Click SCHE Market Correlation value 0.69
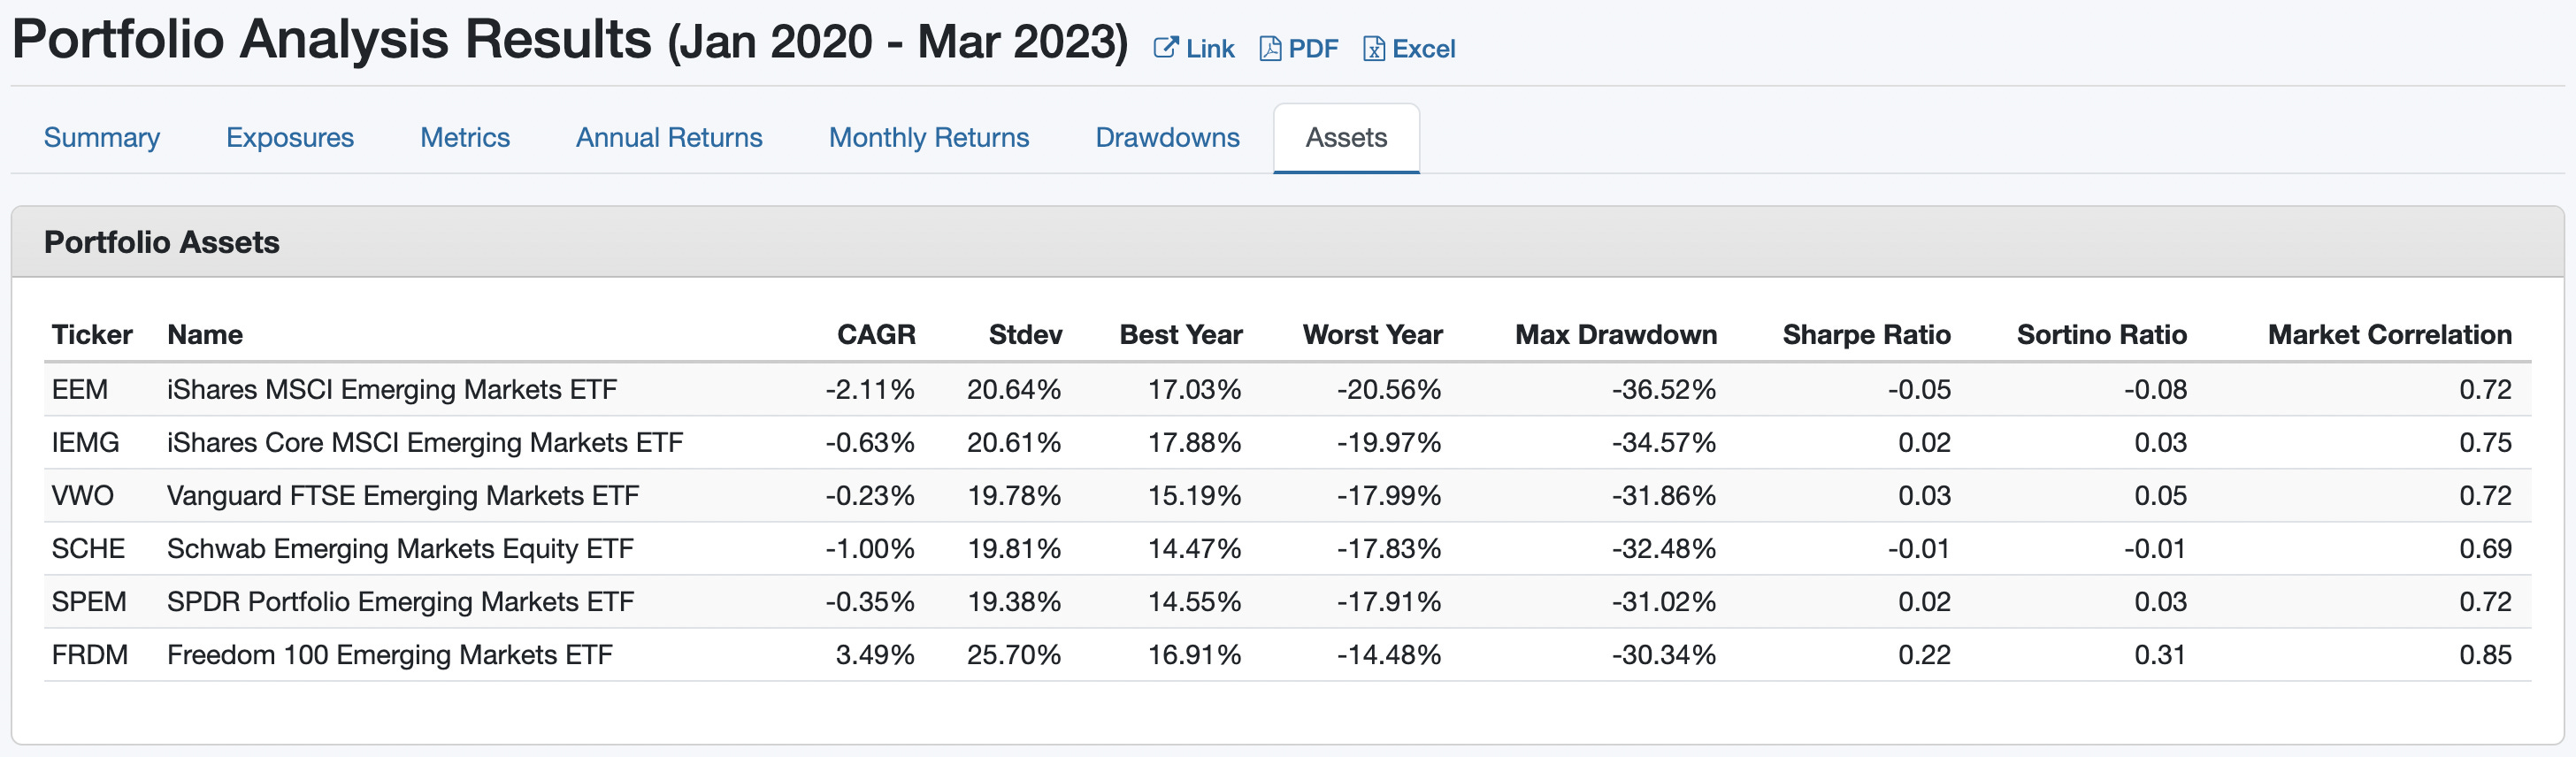This screenshot has height=757, width=2576. pos(2485,548)
